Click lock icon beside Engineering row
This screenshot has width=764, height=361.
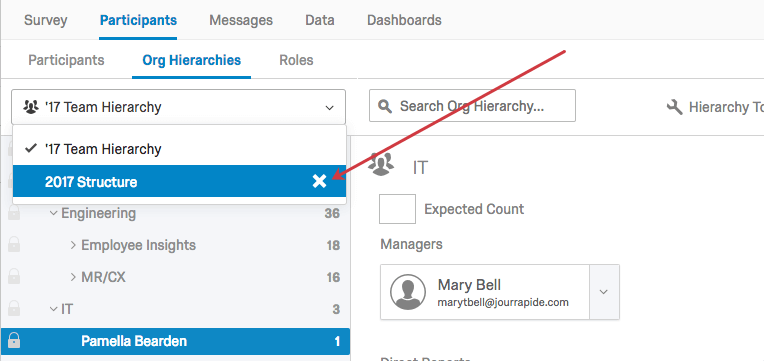[x=14, y=212]
